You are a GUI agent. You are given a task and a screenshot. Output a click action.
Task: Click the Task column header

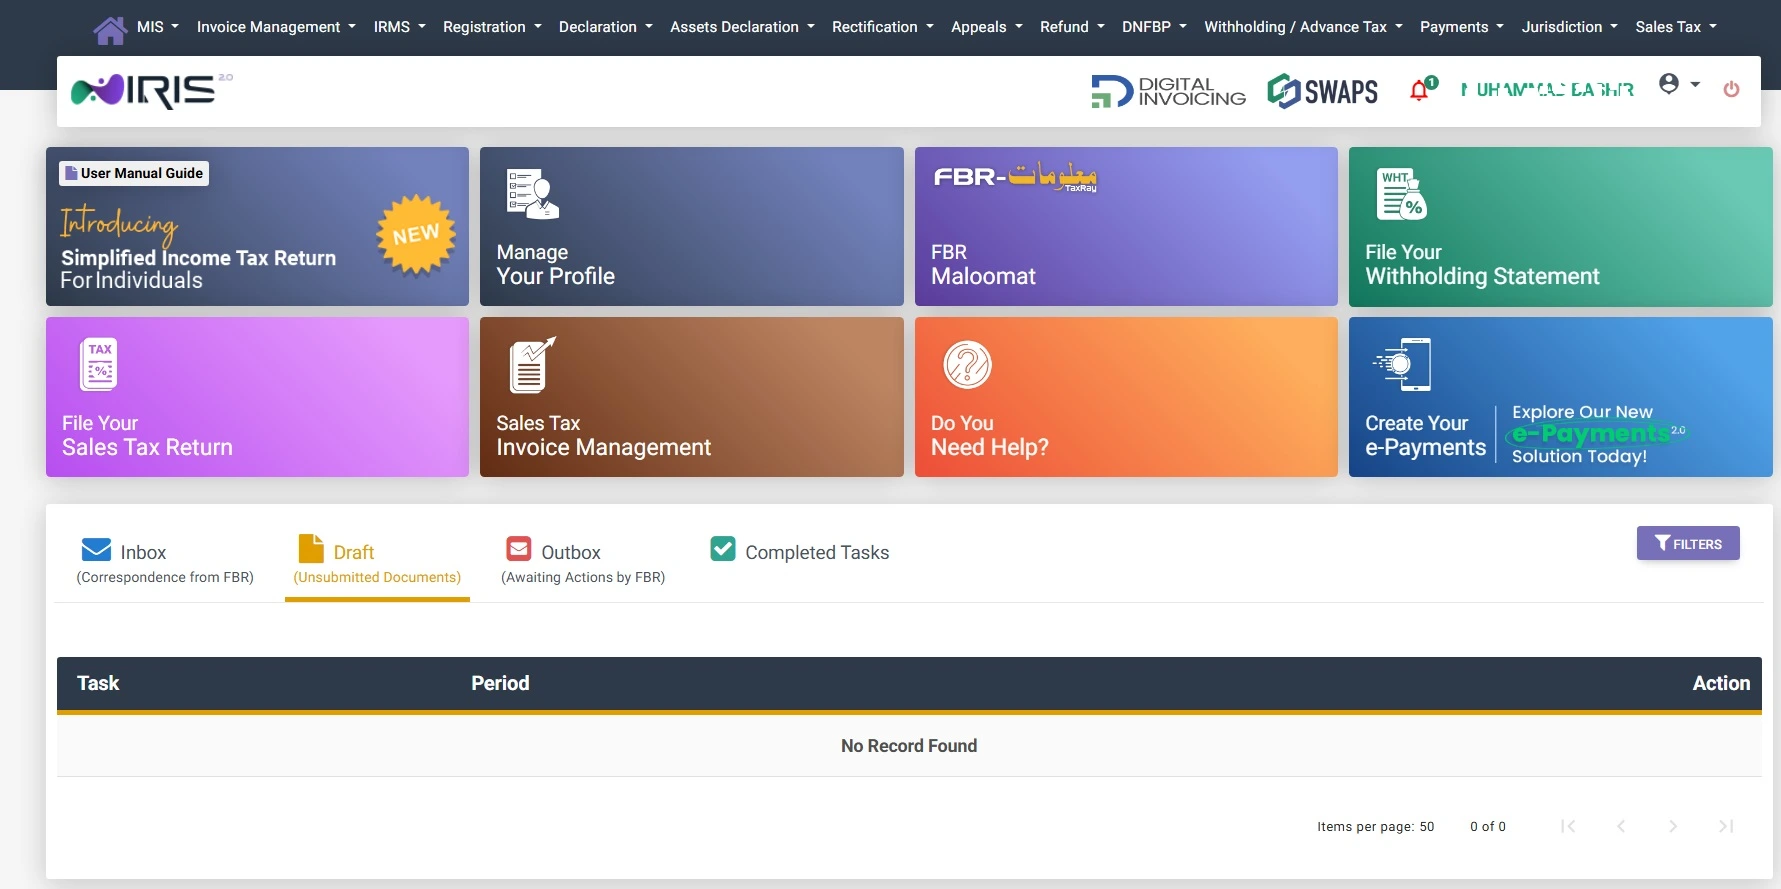98,683
